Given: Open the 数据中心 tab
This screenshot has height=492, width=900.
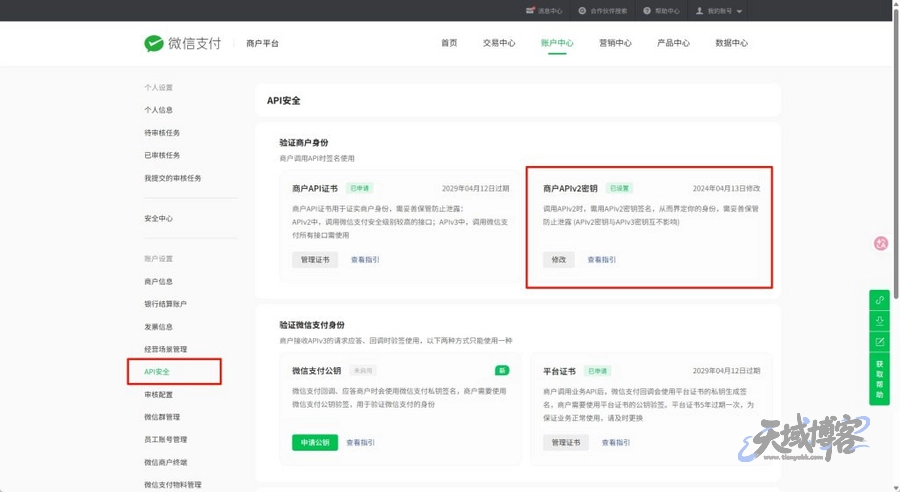Looking at the screenshot, I should pyautogui.click(x=731, y=43).
